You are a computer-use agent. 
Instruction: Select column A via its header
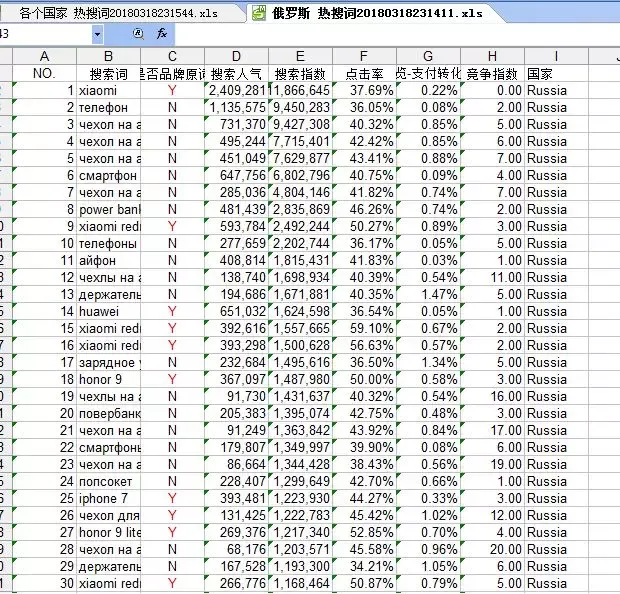(44, 57)
